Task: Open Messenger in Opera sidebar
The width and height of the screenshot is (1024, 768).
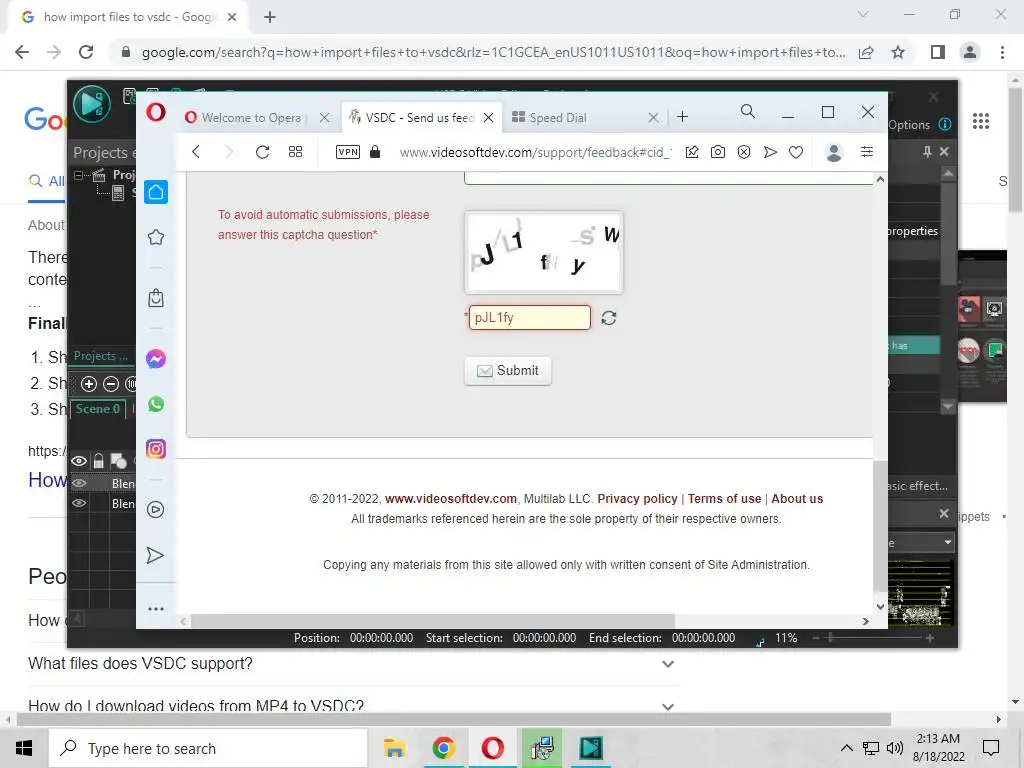Action: (155, 359)
